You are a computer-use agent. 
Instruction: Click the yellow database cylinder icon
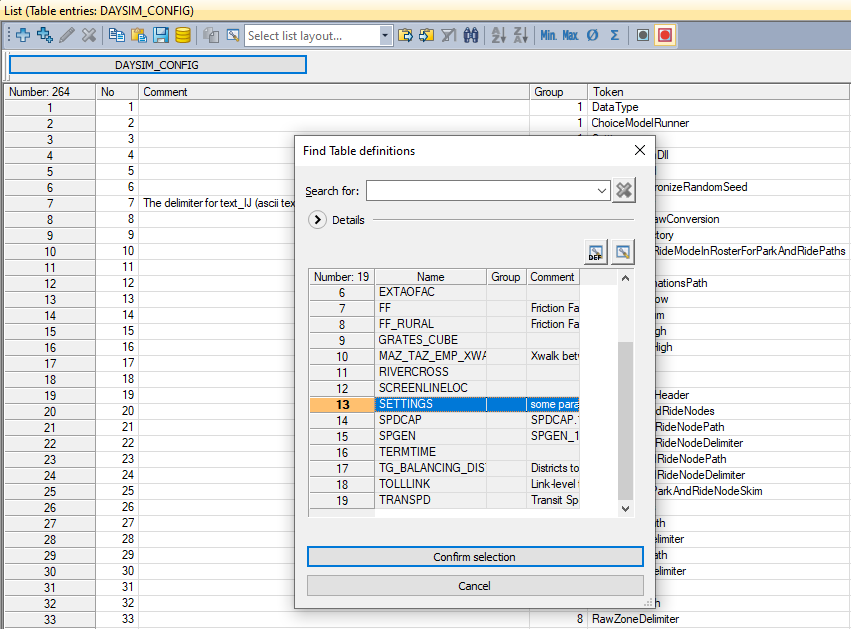182,35
